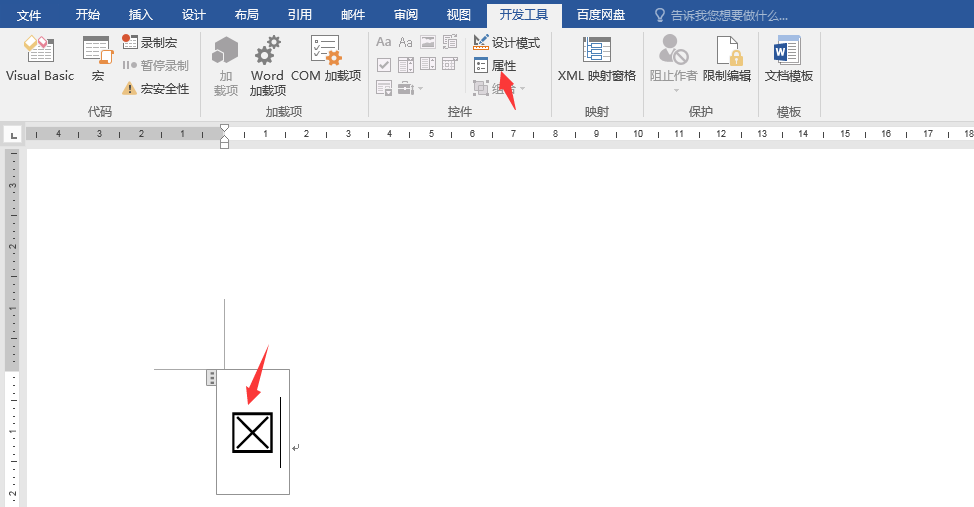The width and height of the screenshot is (974, 507).
Task: Click the 告诉我您想要做什么 search box
Action: point(721,15)
